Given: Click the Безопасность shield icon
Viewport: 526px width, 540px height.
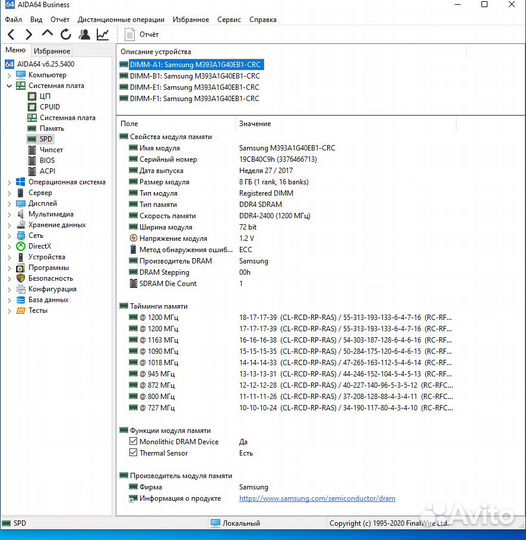Looking at the screenshot, I should click(21, 278).
